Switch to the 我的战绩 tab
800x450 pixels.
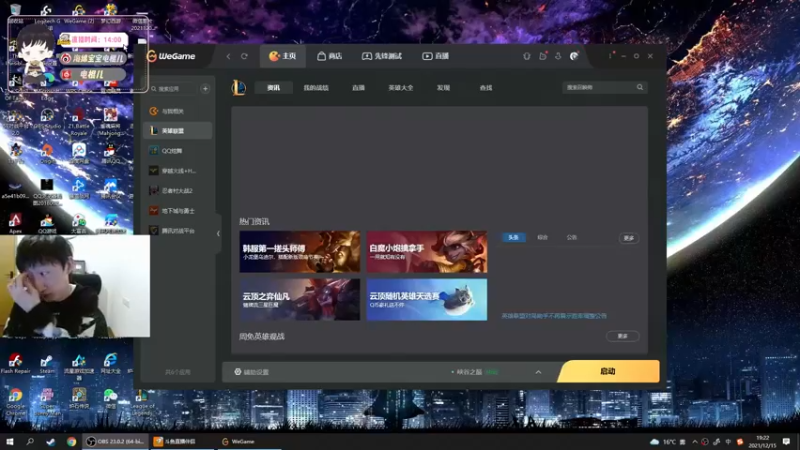pos(316,88)
